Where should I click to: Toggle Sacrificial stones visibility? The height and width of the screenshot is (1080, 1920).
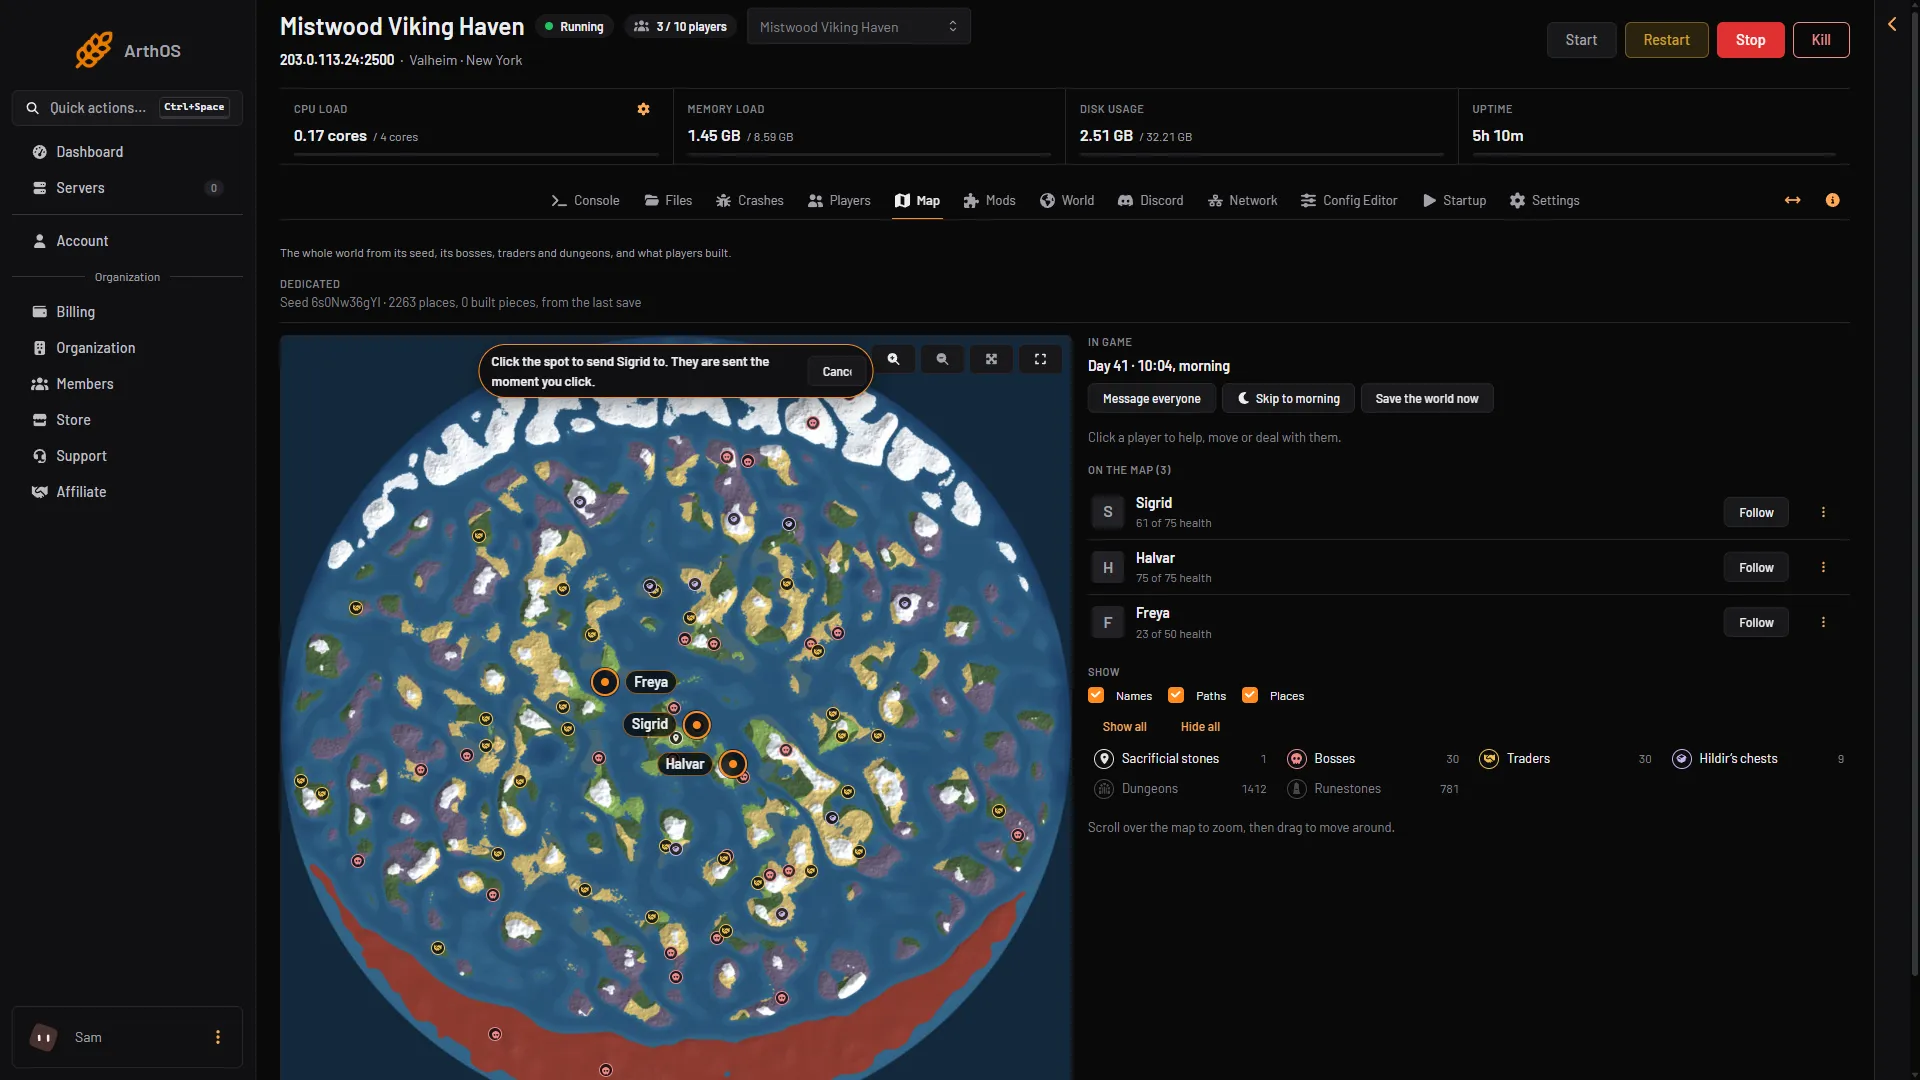[1180, 759]
